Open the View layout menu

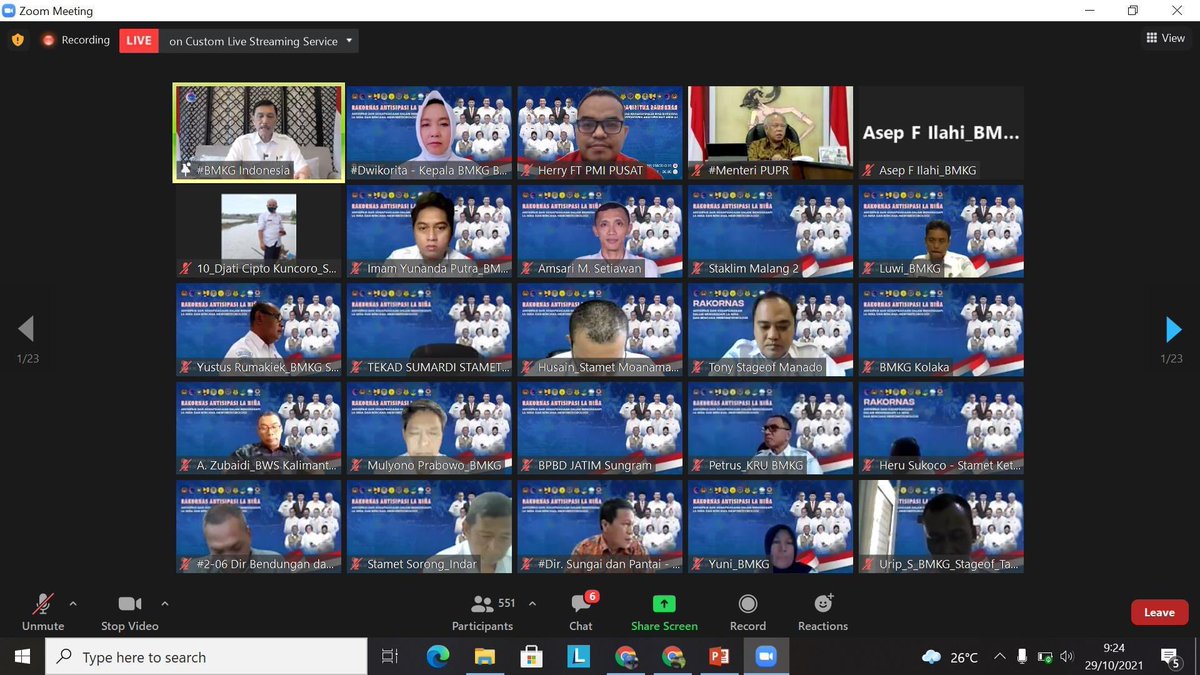(x=1165, y=38)
